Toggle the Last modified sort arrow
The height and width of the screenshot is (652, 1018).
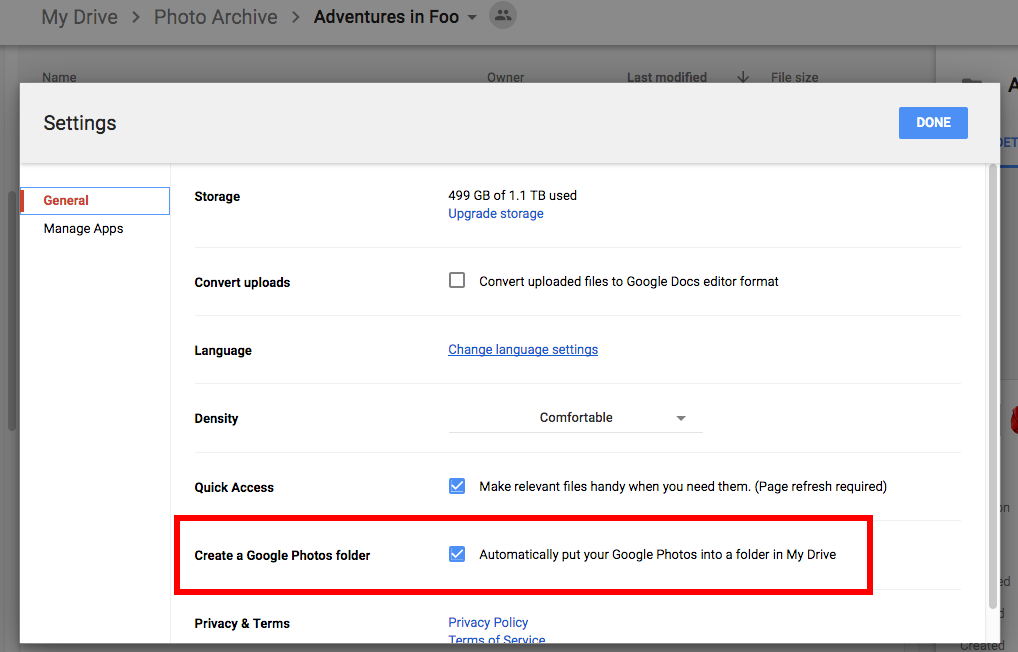tap(741, 77)
